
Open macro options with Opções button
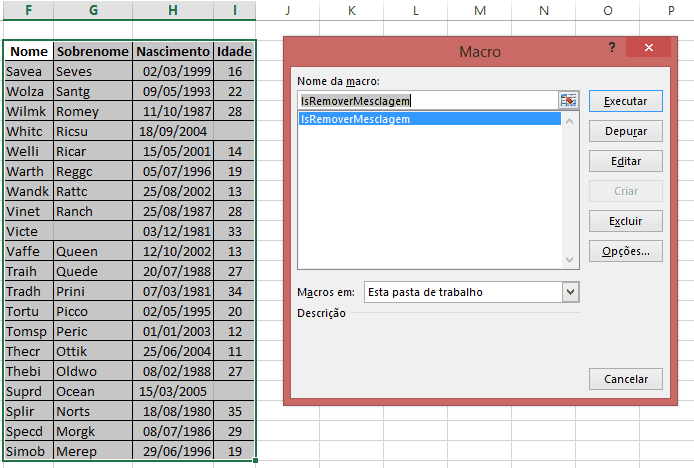625,251
